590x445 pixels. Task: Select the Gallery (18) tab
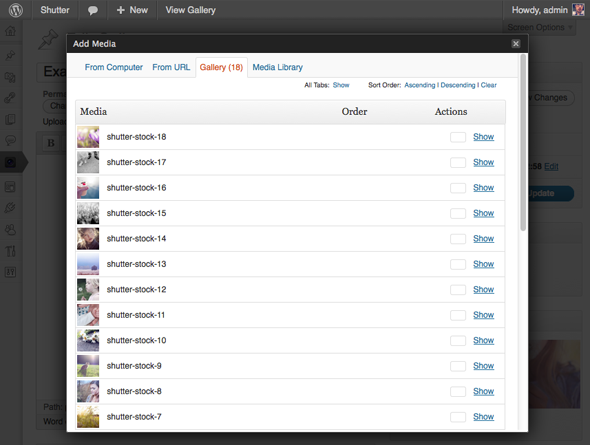click(x=221, y=67)
